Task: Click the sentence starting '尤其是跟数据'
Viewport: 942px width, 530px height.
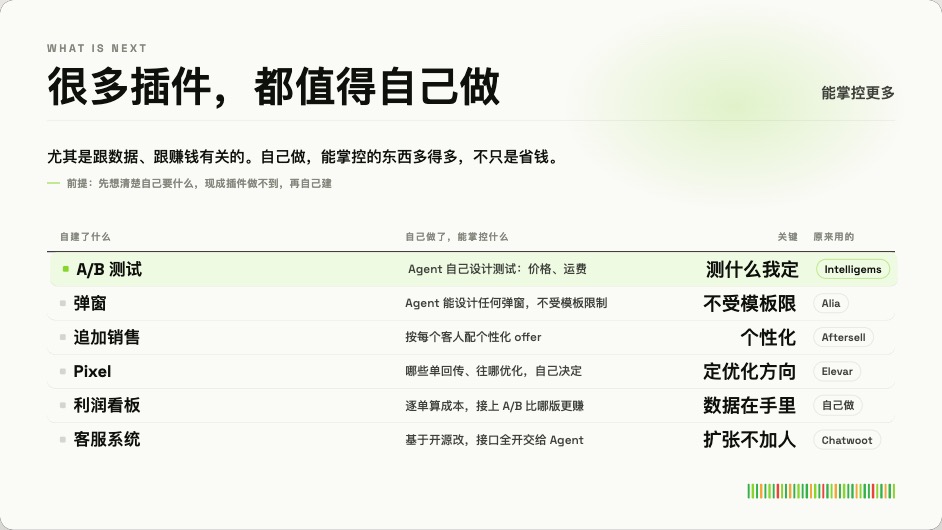Action: pyautogui.click(x=304, y=157)
